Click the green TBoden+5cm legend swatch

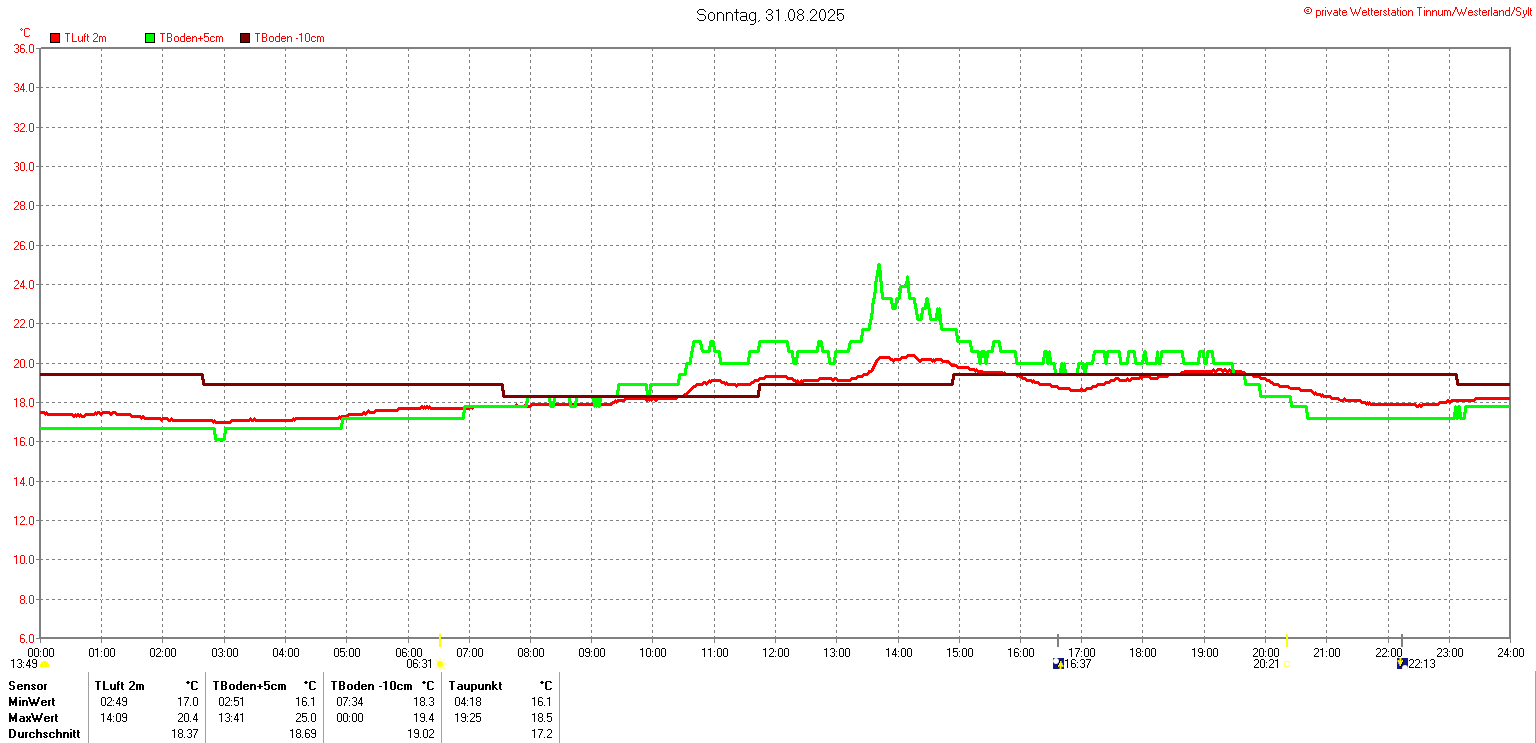151,38
